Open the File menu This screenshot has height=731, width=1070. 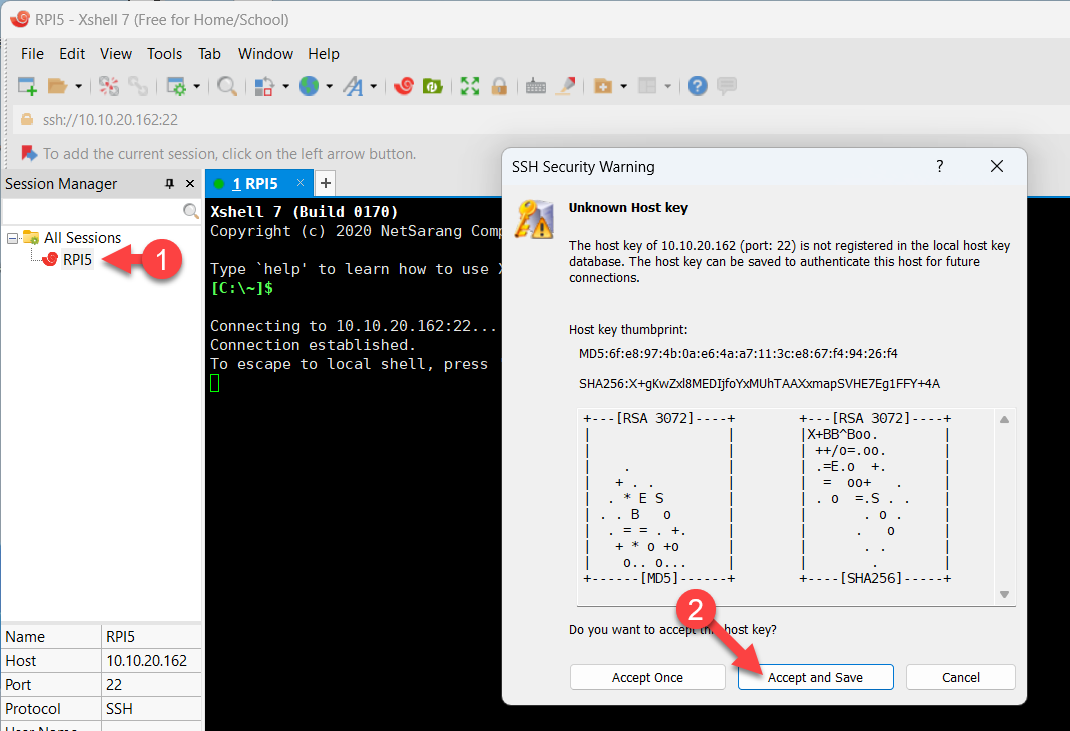(32, 54)
